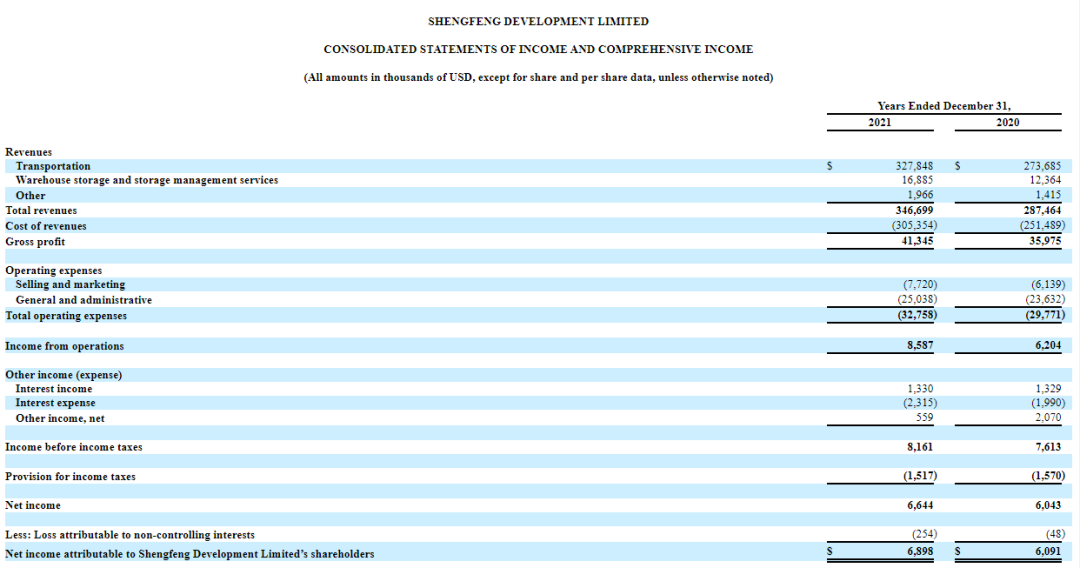The image size is (1080, 568).
Task: Select Net income 2021 value 6,644
Action: click(920, 505)
